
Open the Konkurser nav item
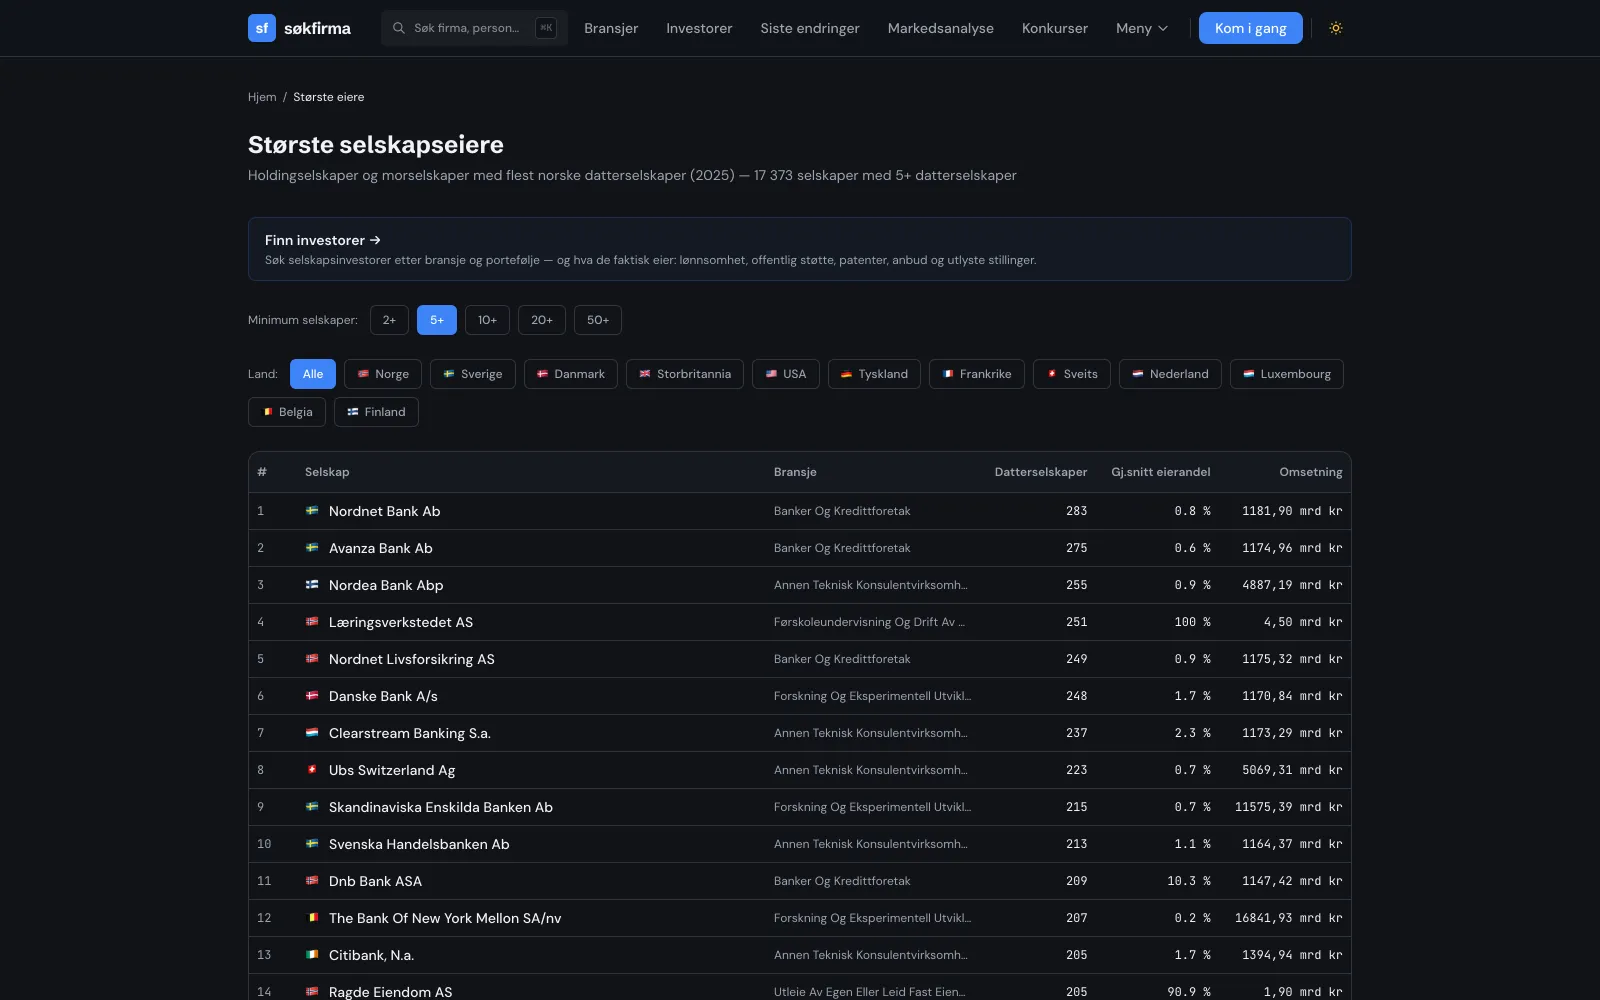click(x=1055, y=28)
